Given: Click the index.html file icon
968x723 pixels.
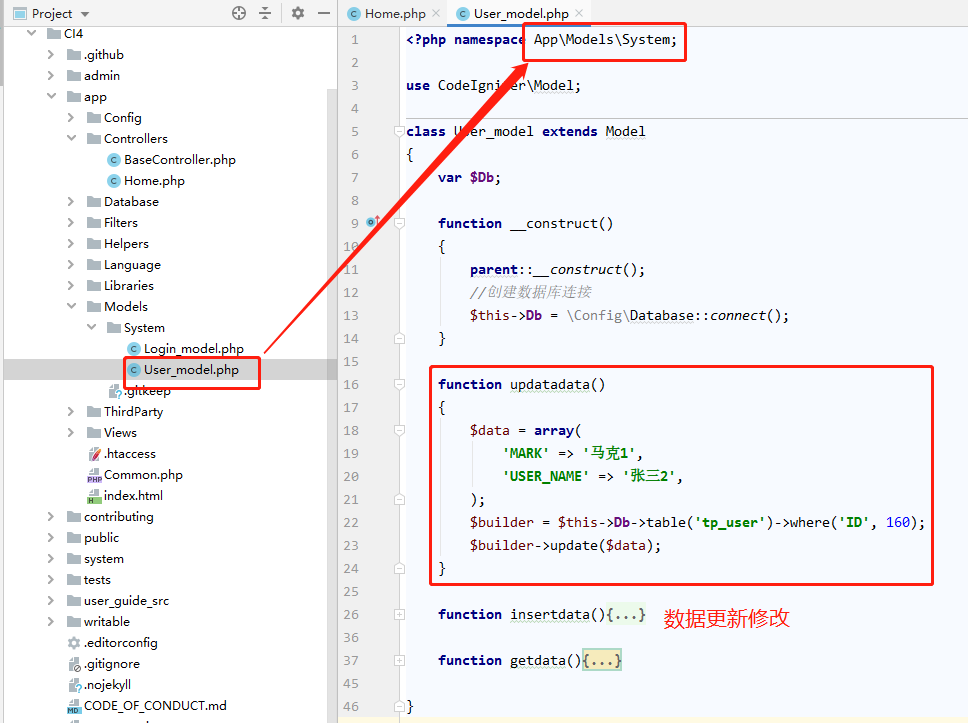Looking at the screenshot, I should pos(94,496).
